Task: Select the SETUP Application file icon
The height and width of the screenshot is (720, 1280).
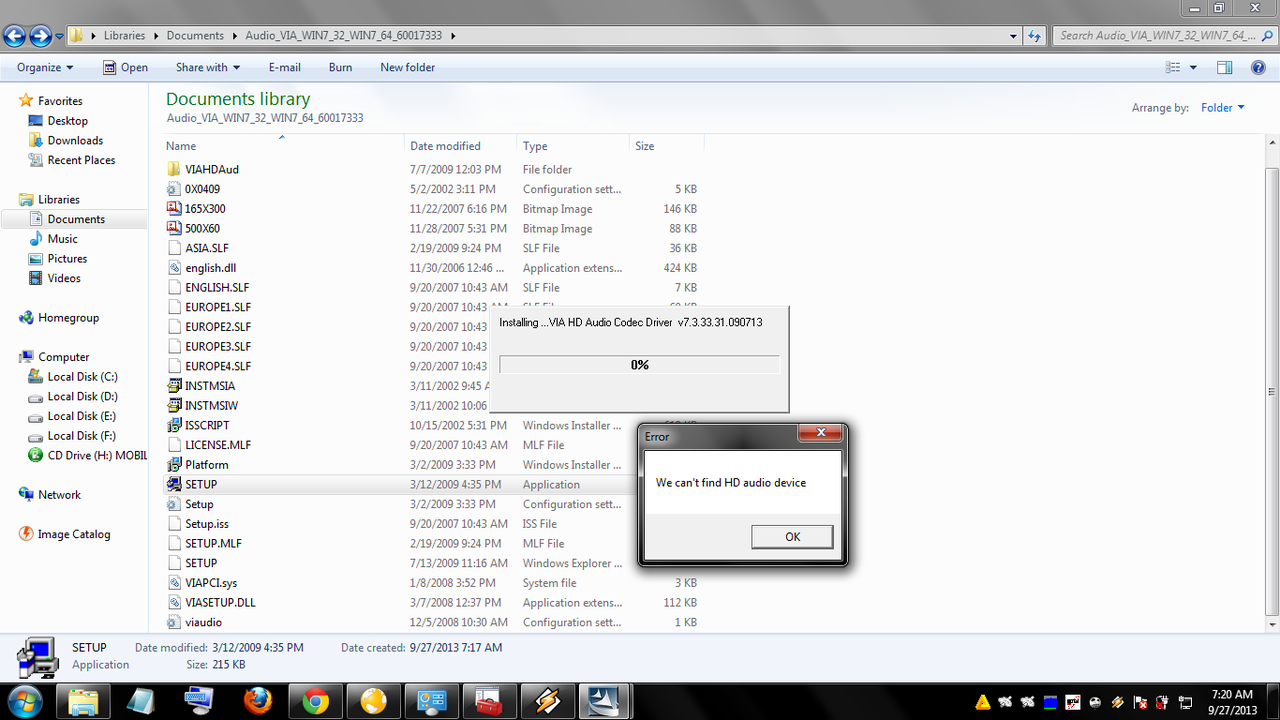Action: [x=174, y=484]
